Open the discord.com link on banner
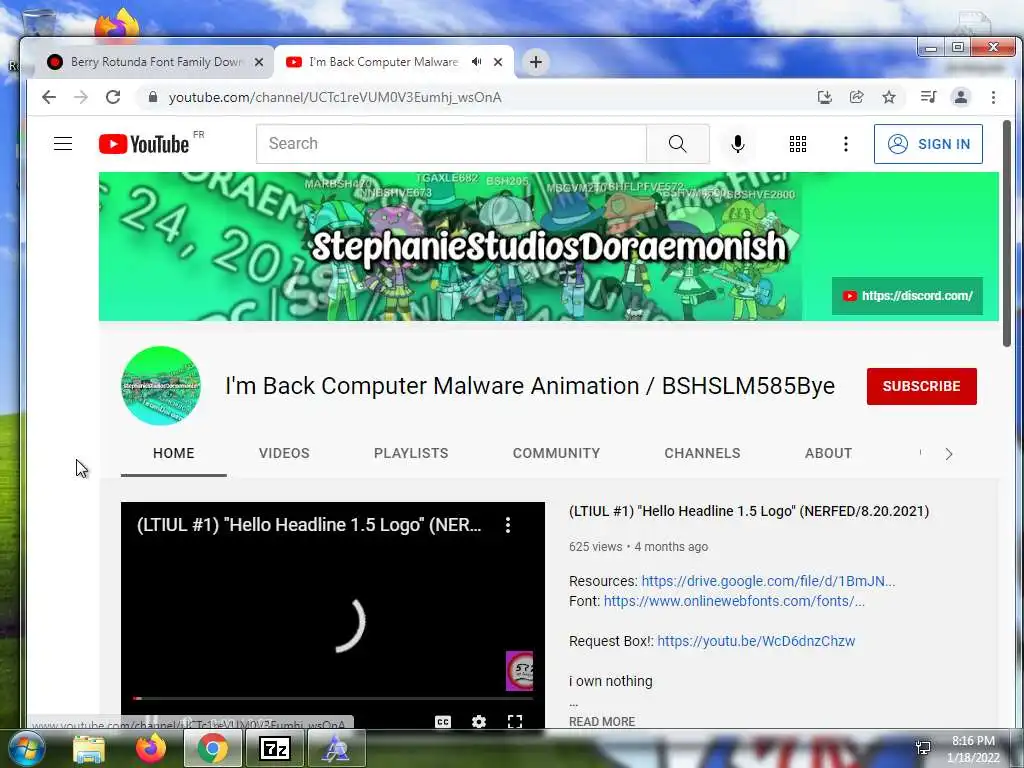 [908, 296]
